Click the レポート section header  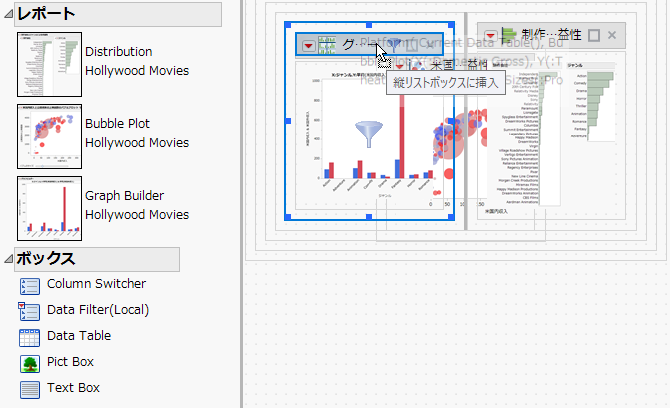[x=118, y=14]
